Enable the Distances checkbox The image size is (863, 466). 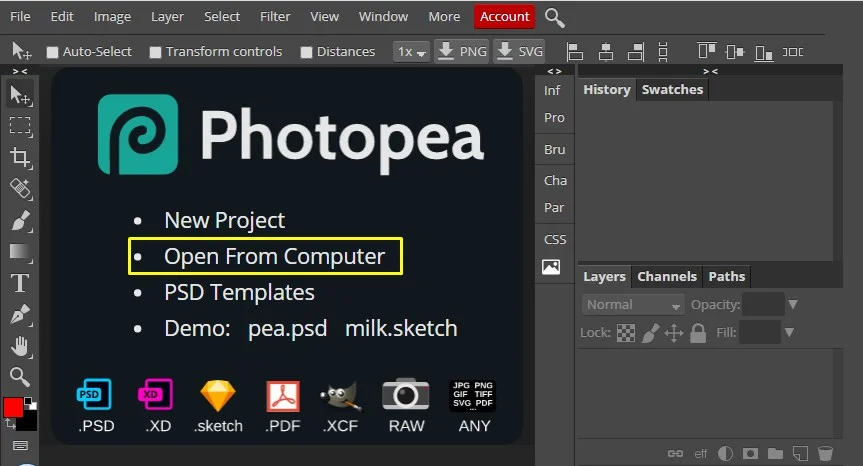click(x=306, y=52)
